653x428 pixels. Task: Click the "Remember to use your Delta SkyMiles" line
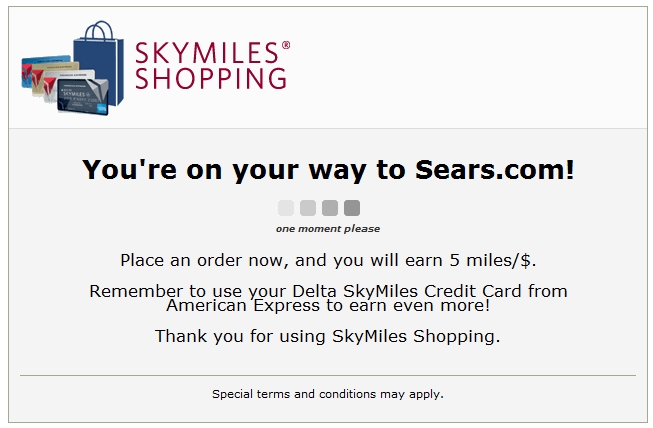[328, 291]
